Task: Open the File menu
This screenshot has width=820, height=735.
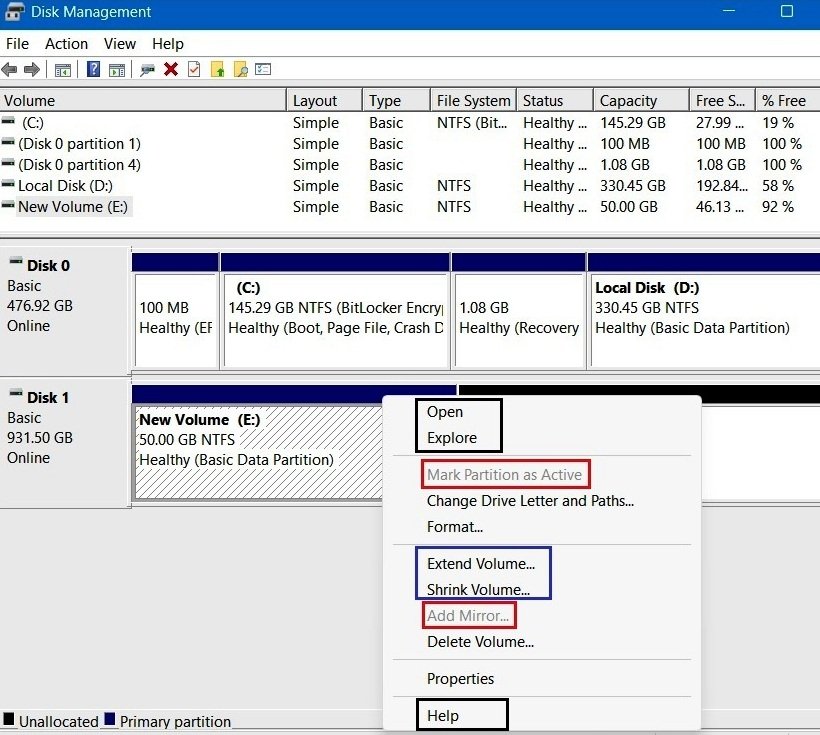Action: [17, 44]
